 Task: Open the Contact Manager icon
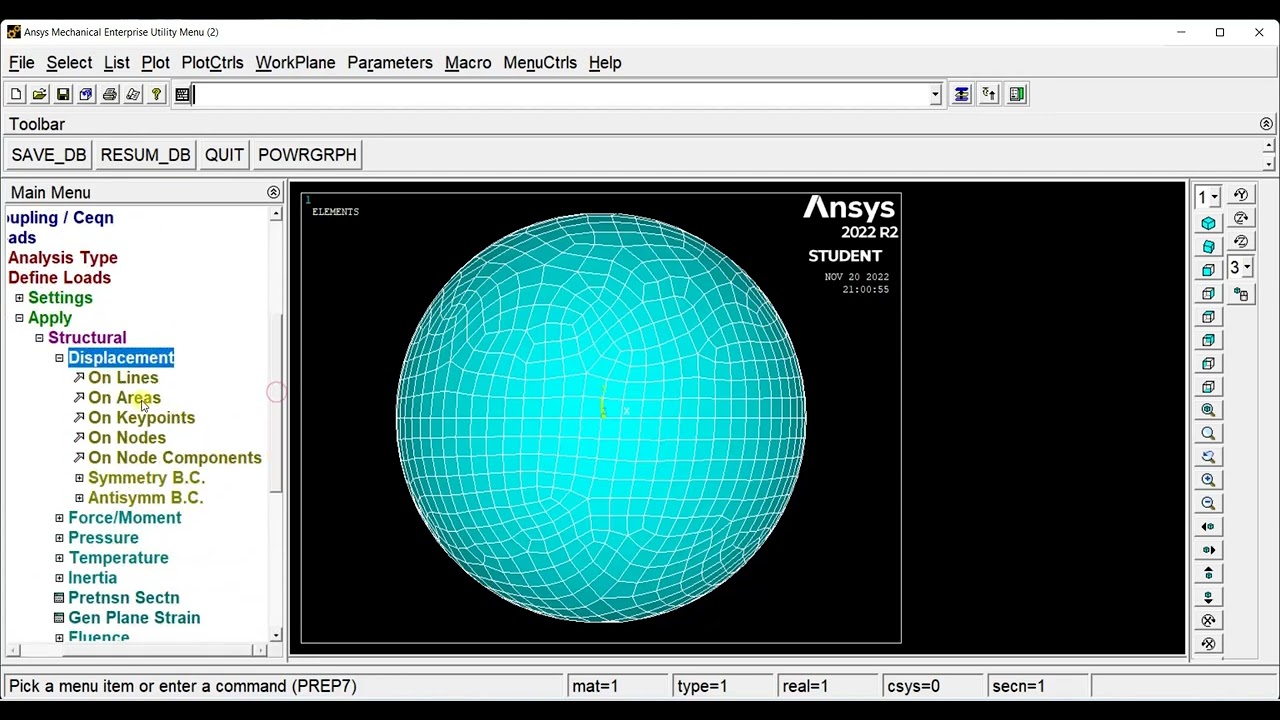pyautogui.click(x=1017, y=94)
